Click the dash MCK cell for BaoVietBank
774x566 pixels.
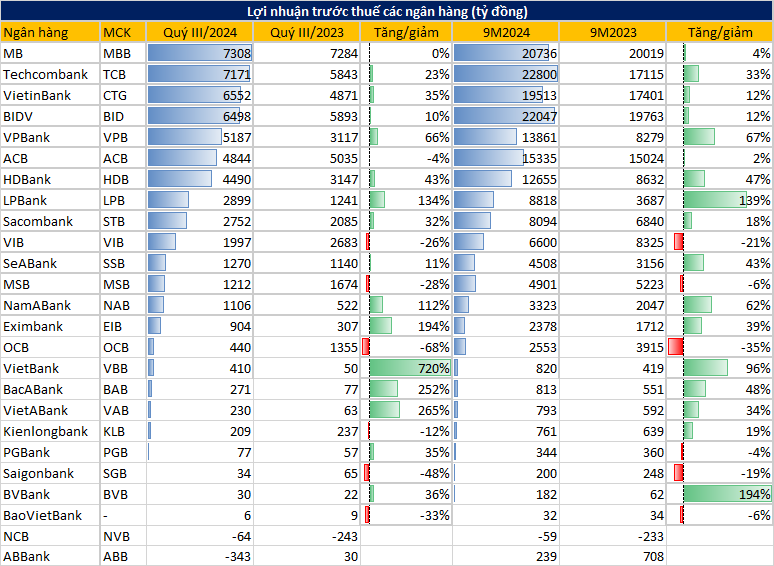pos(123,515)
